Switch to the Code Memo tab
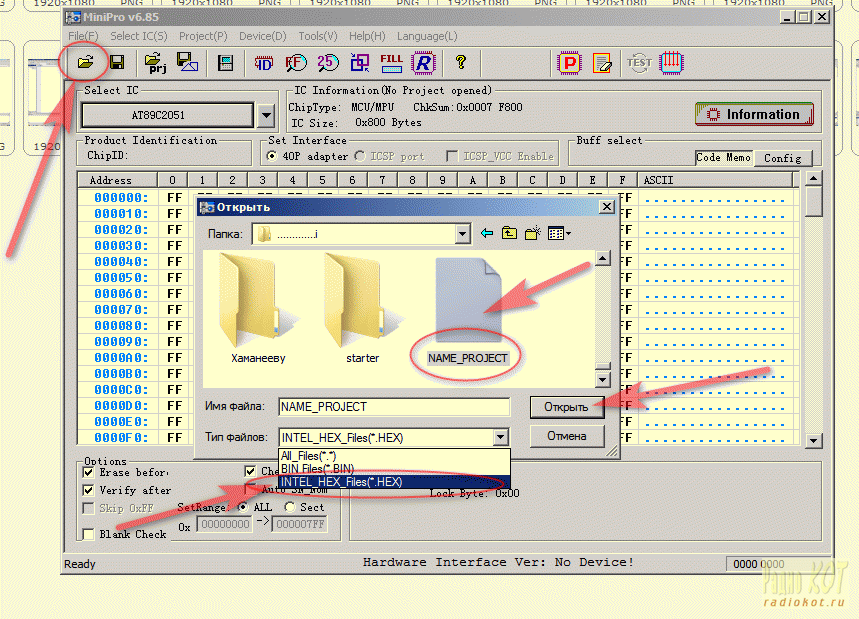The width and height of the screenshot is (859, 619). [724, 158]
